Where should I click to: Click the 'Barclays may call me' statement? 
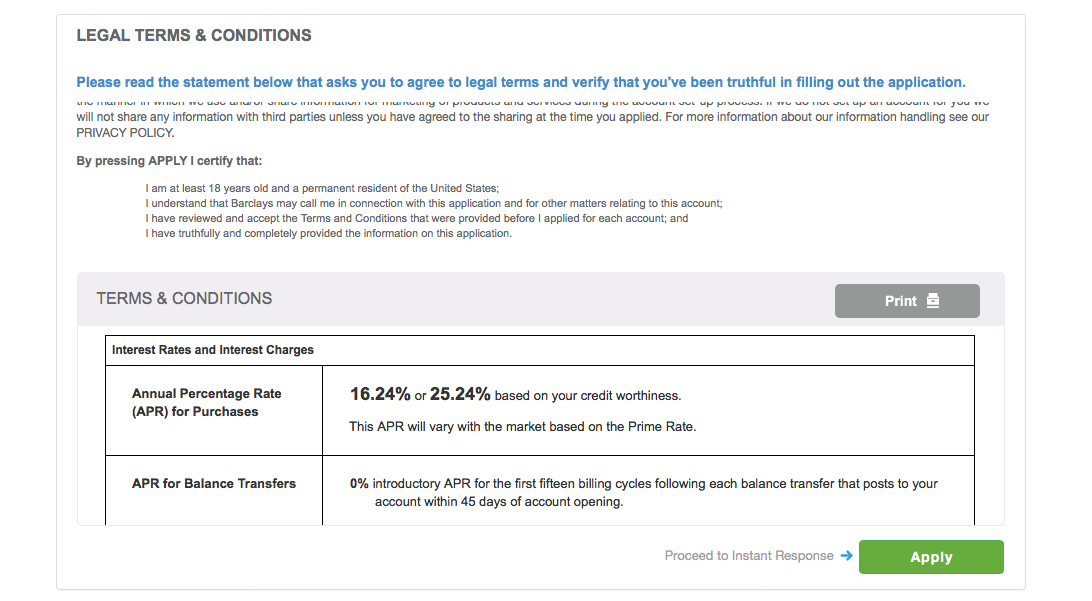click(x=433, y=203)
